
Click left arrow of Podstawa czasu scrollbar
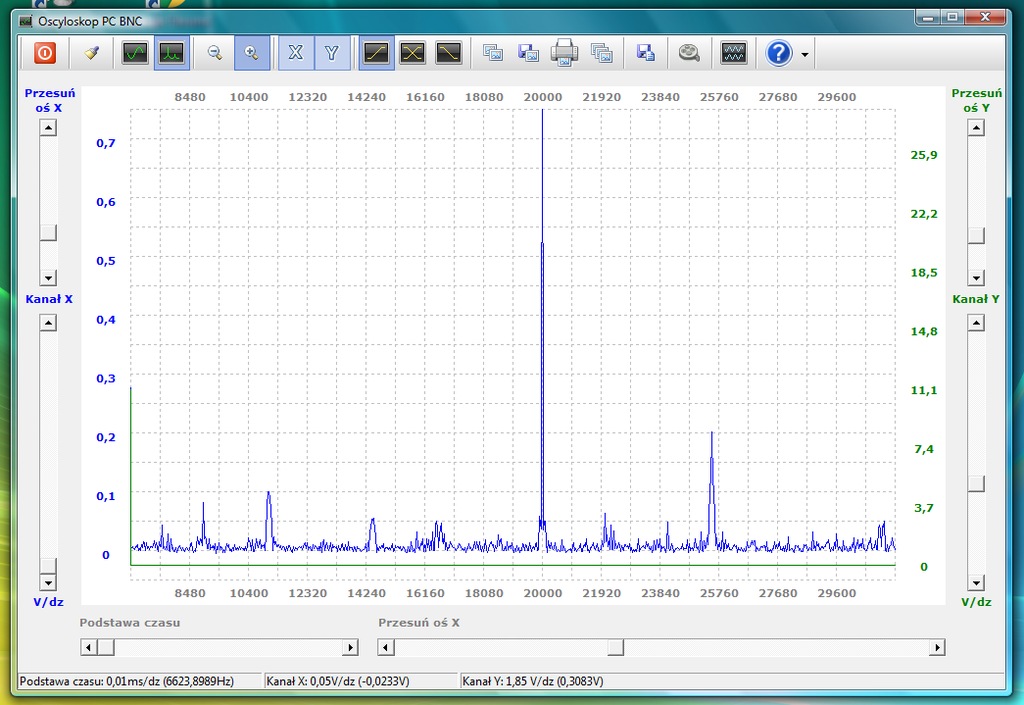[x=89, y=648]
